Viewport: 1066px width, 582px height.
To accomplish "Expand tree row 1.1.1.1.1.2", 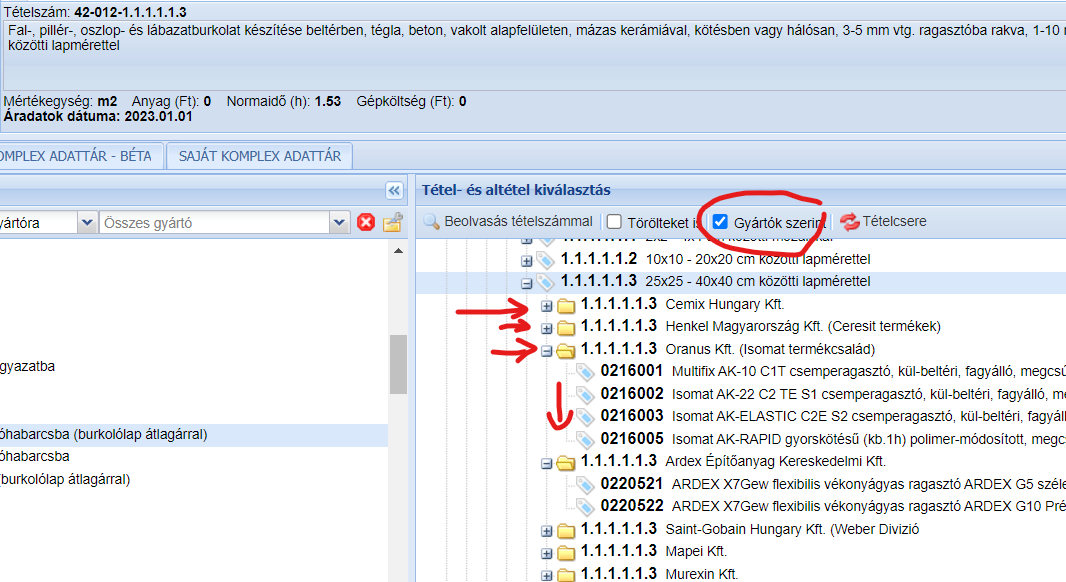I will (x=526, y=260).
